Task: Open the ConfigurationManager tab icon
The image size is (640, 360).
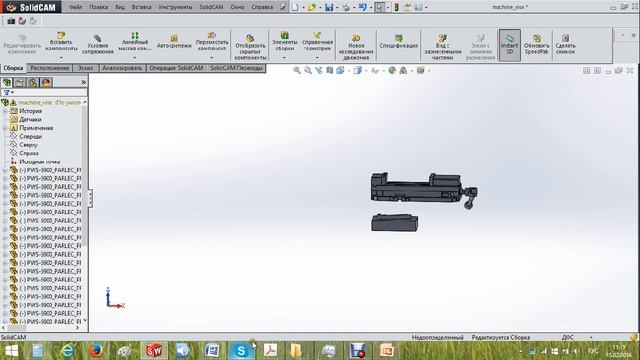Action: click(33, 82)
